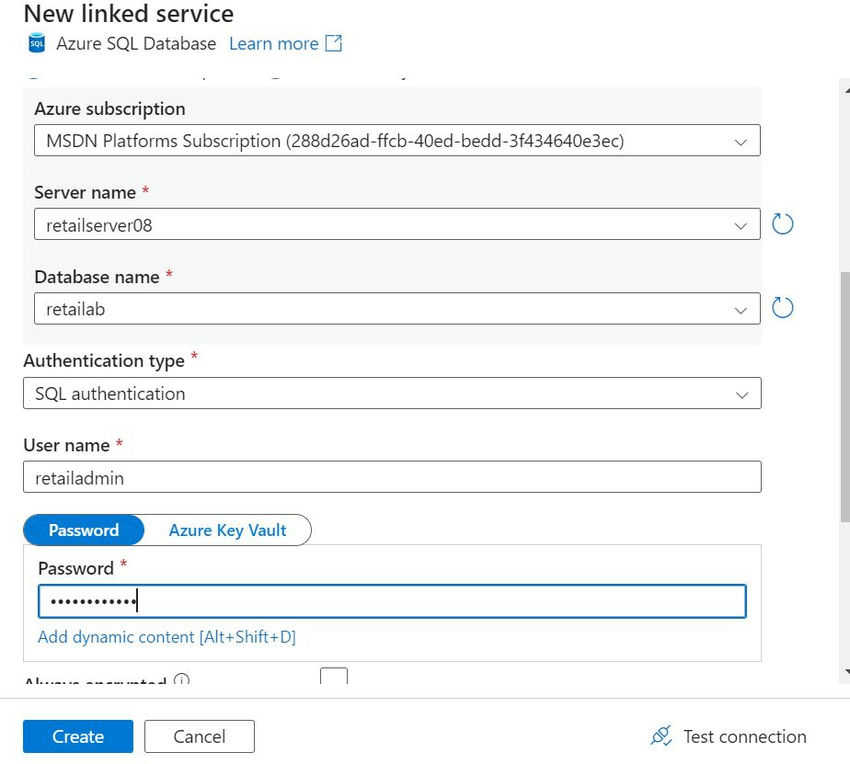Screen dimensions: 850x764
Task: Expand the Server name dropdown
Action: point(740,225)
